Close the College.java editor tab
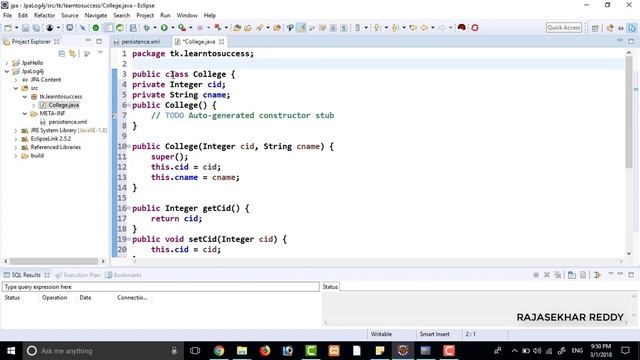 (x=222, y=42)
